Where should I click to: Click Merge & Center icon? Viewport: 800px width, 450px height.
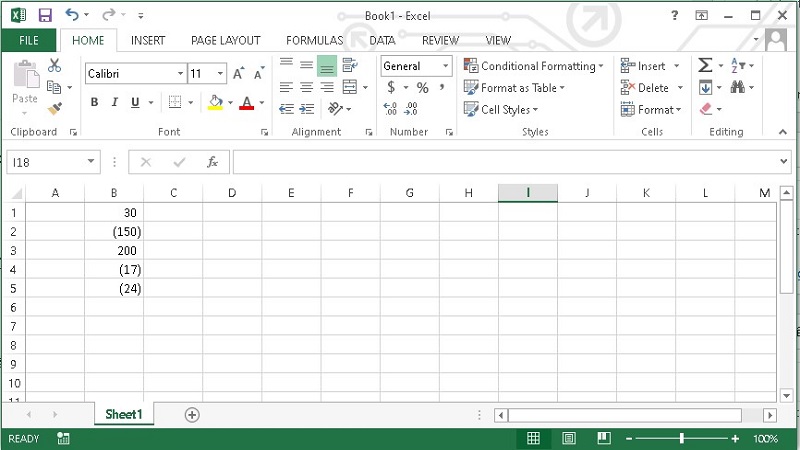click(350, 87)
